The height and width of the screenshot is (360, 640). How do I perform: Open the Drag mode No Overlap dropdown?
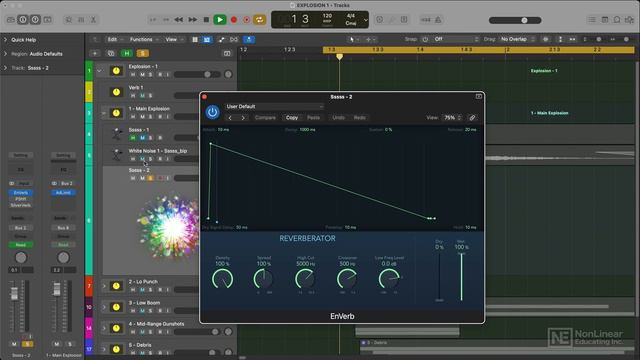(x=517, y=39)
